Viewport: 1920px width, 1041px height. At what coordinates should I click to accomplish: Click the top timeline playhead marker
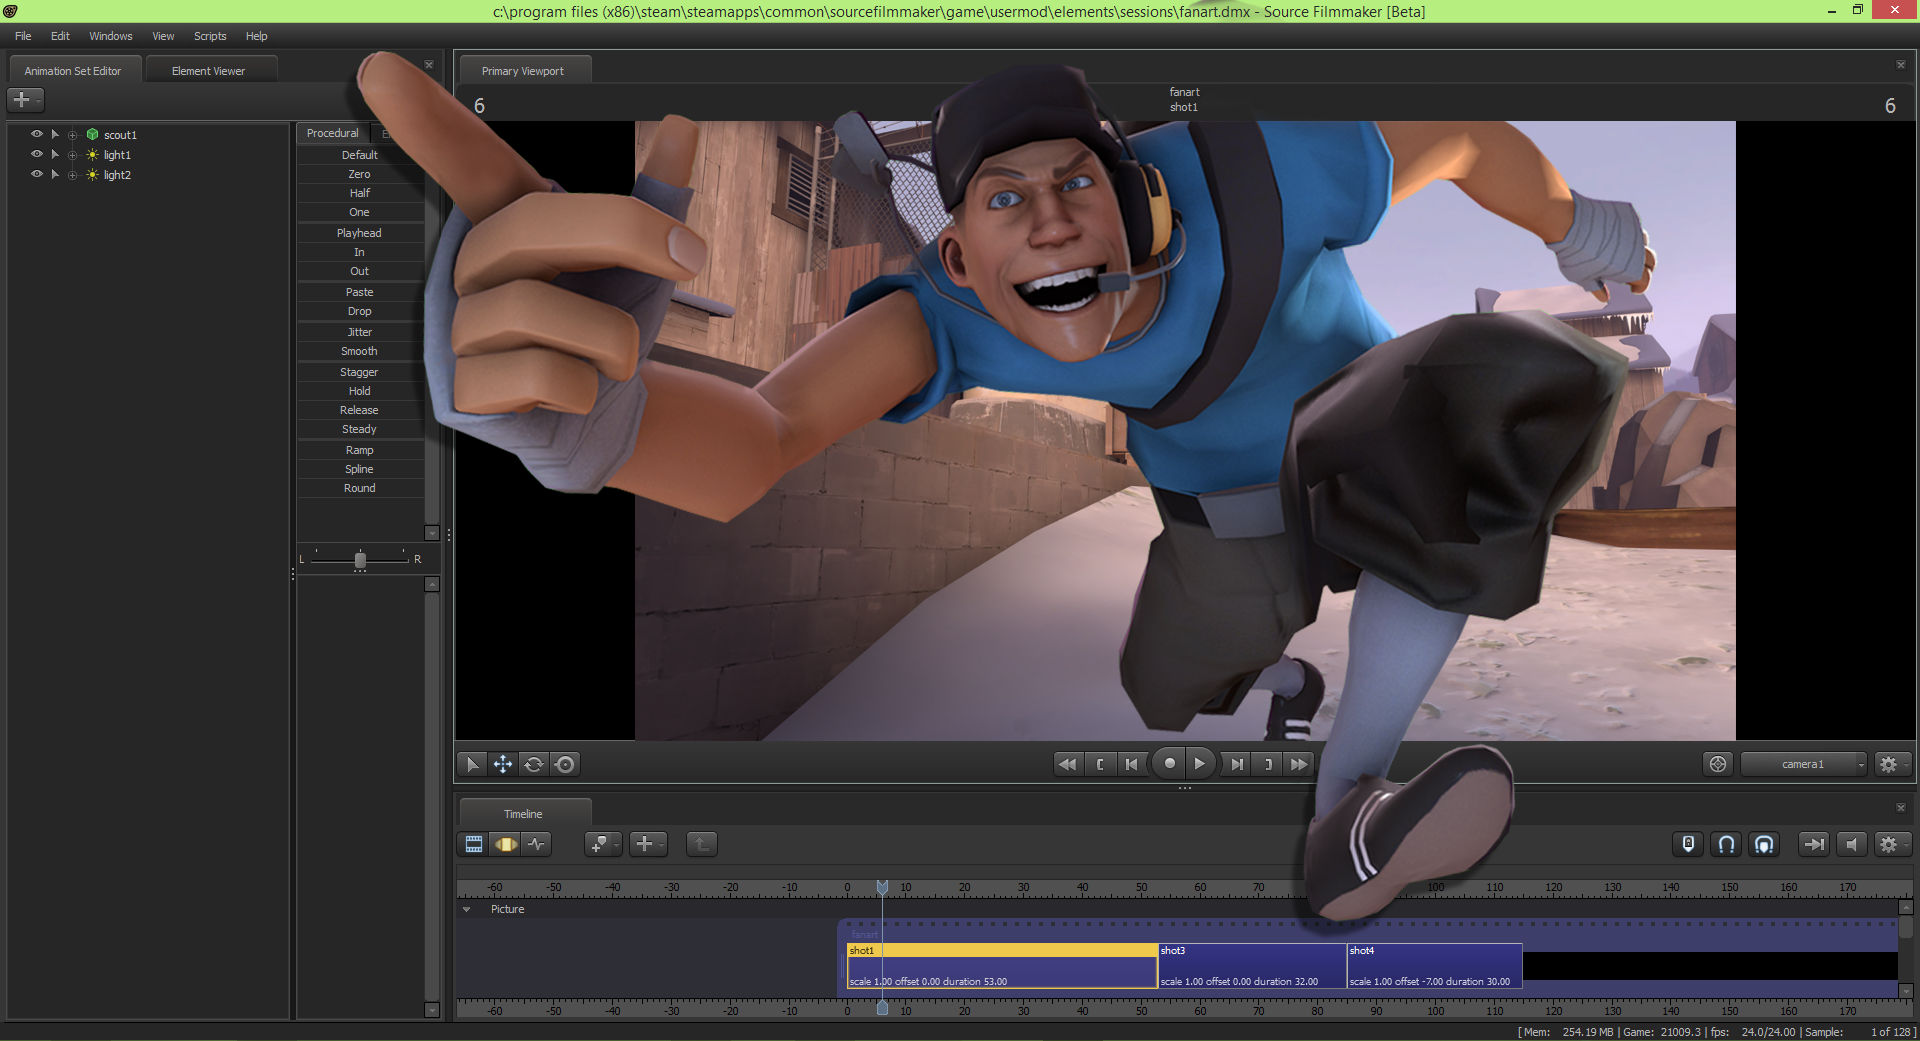[x=882, y=887]
